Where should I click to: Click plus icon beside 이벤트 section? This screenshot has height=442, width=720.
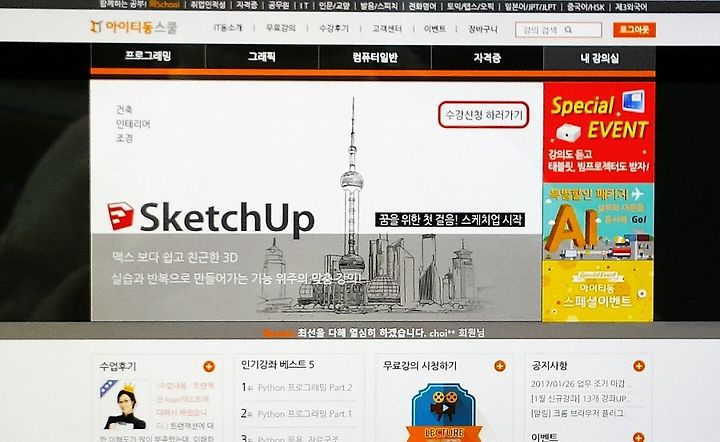coord(639,436)
